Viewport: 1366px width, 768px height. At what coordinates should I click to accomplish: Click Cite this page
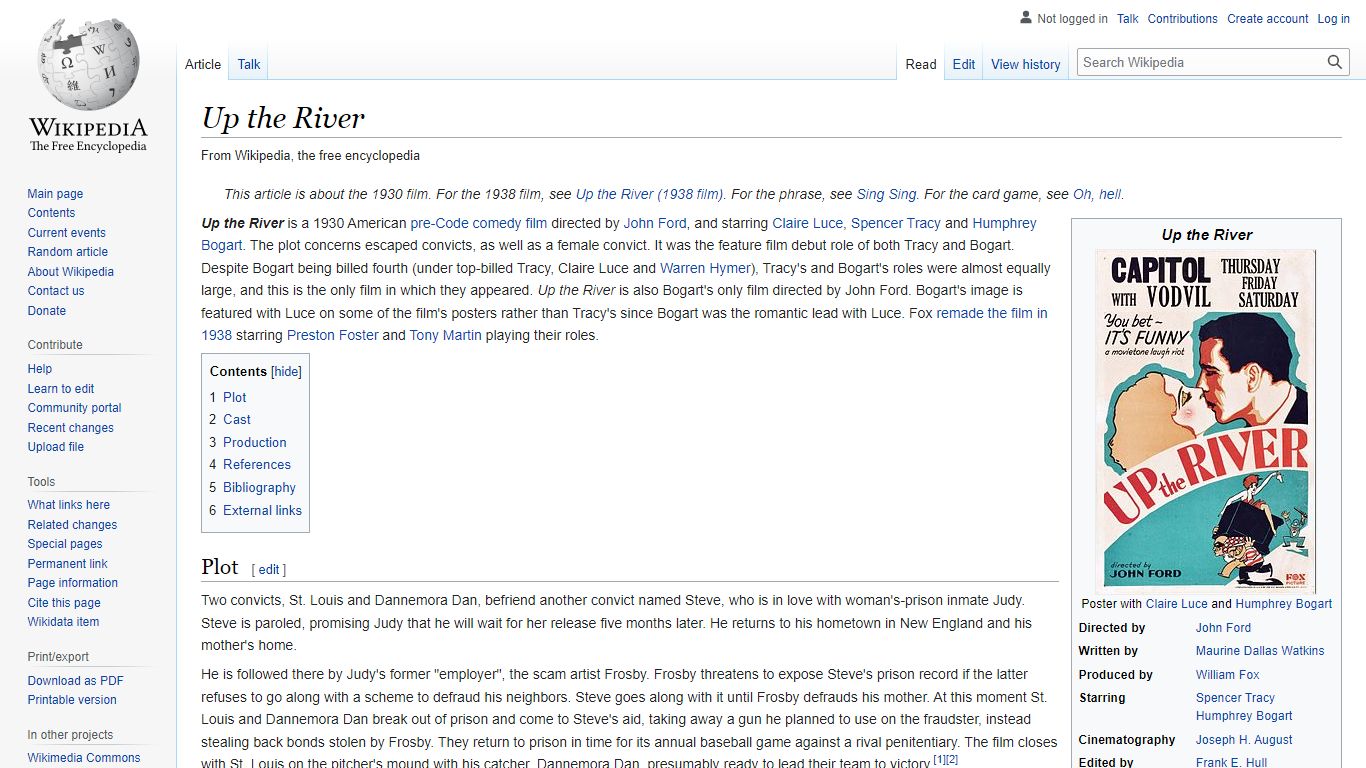click(x=64, y=603)
